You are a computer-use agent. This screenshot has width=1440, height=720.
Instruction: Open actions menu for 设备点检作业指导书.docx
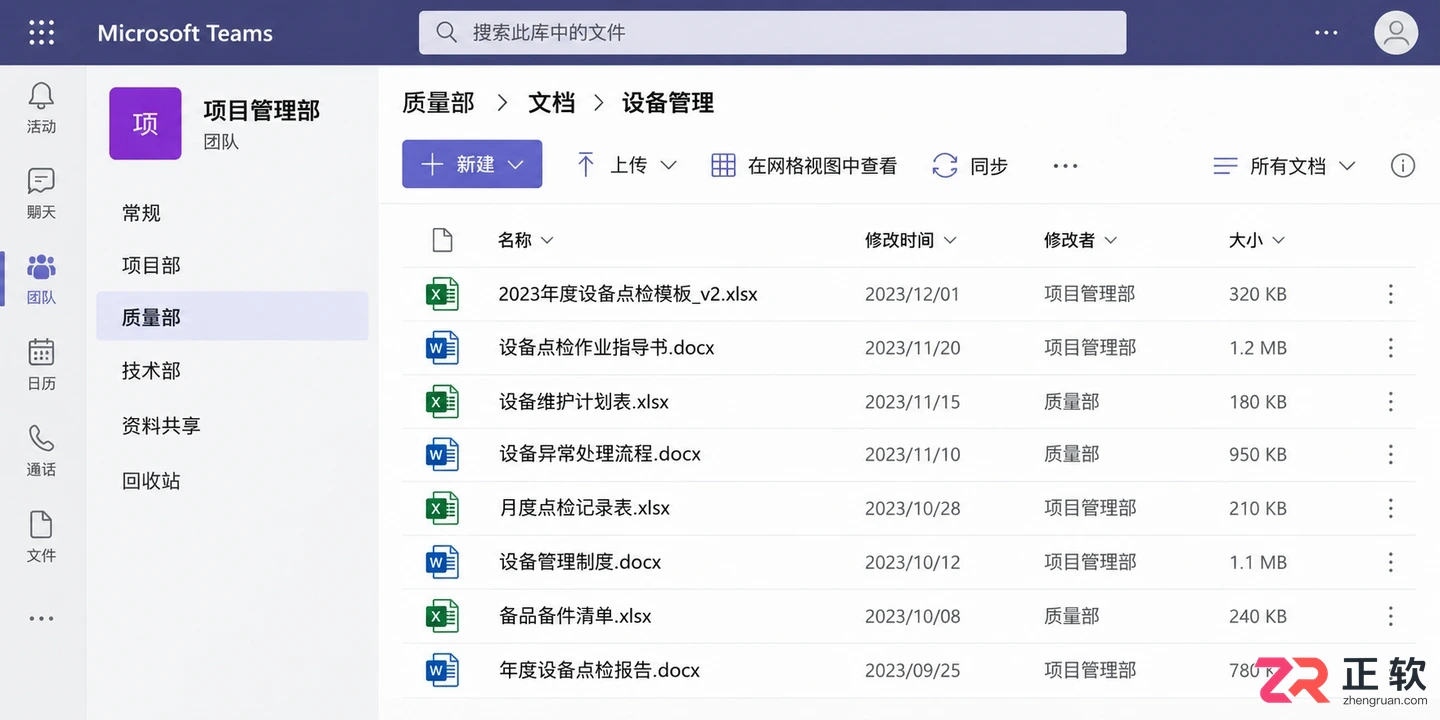1390,348
